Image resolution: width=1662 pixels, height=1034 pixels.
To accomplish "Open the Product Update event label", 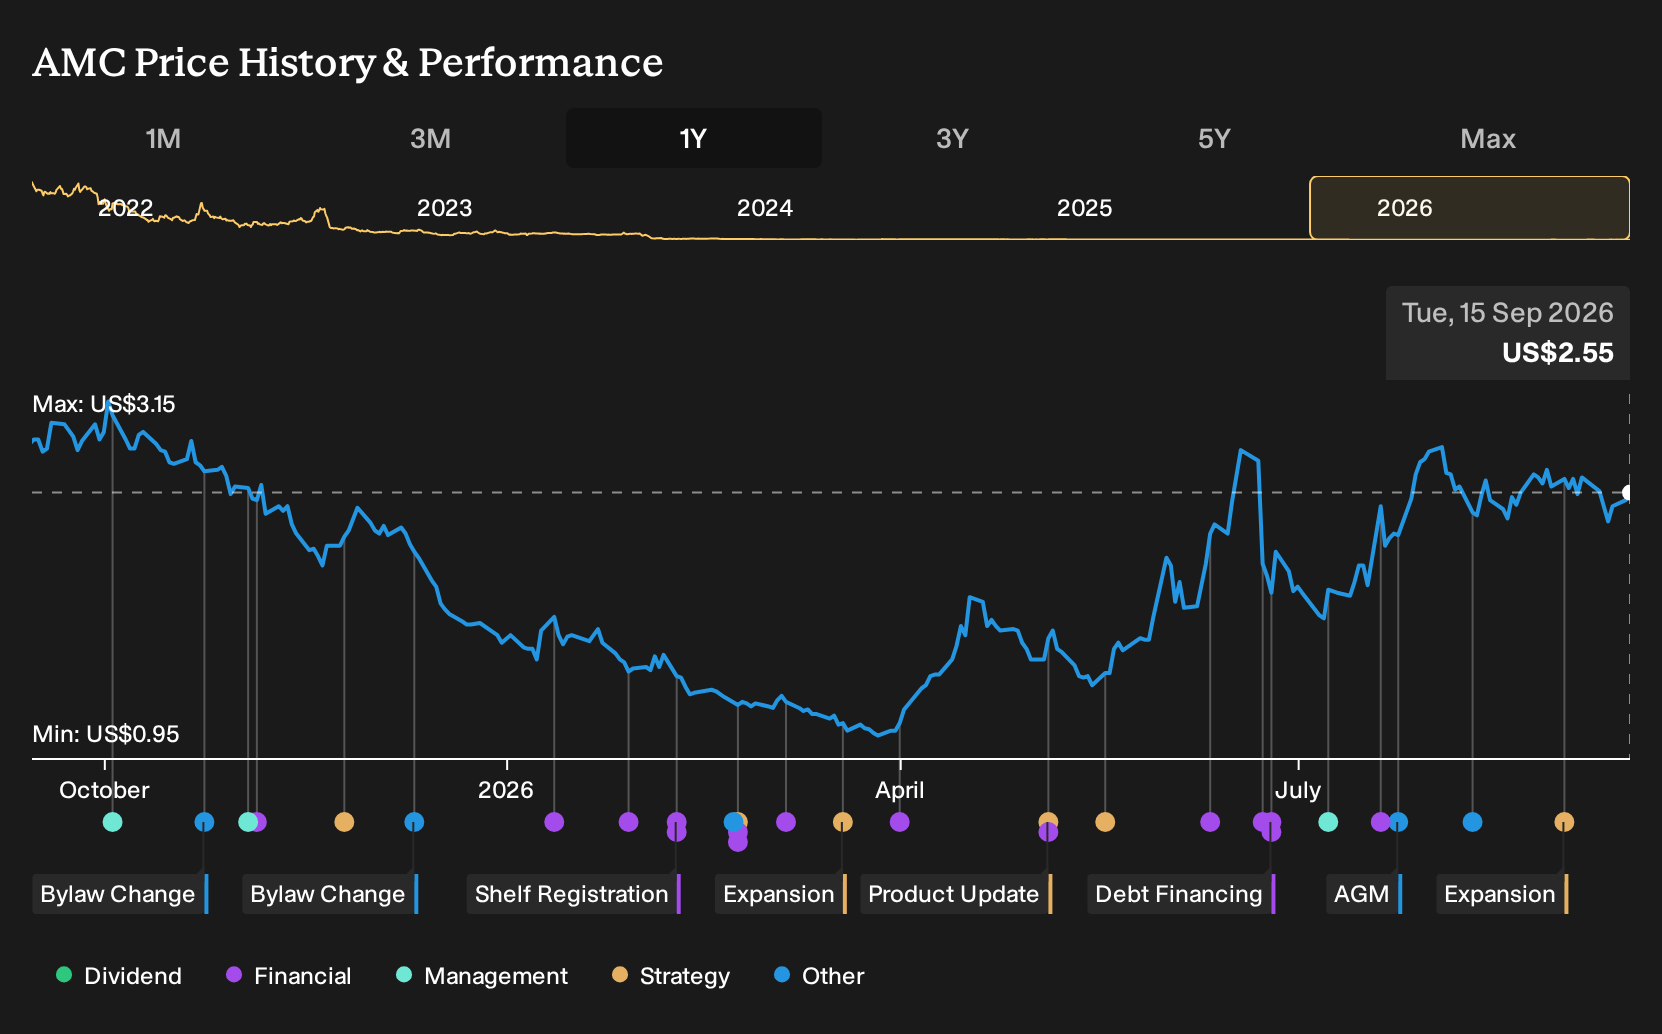I will coord(956,894).
